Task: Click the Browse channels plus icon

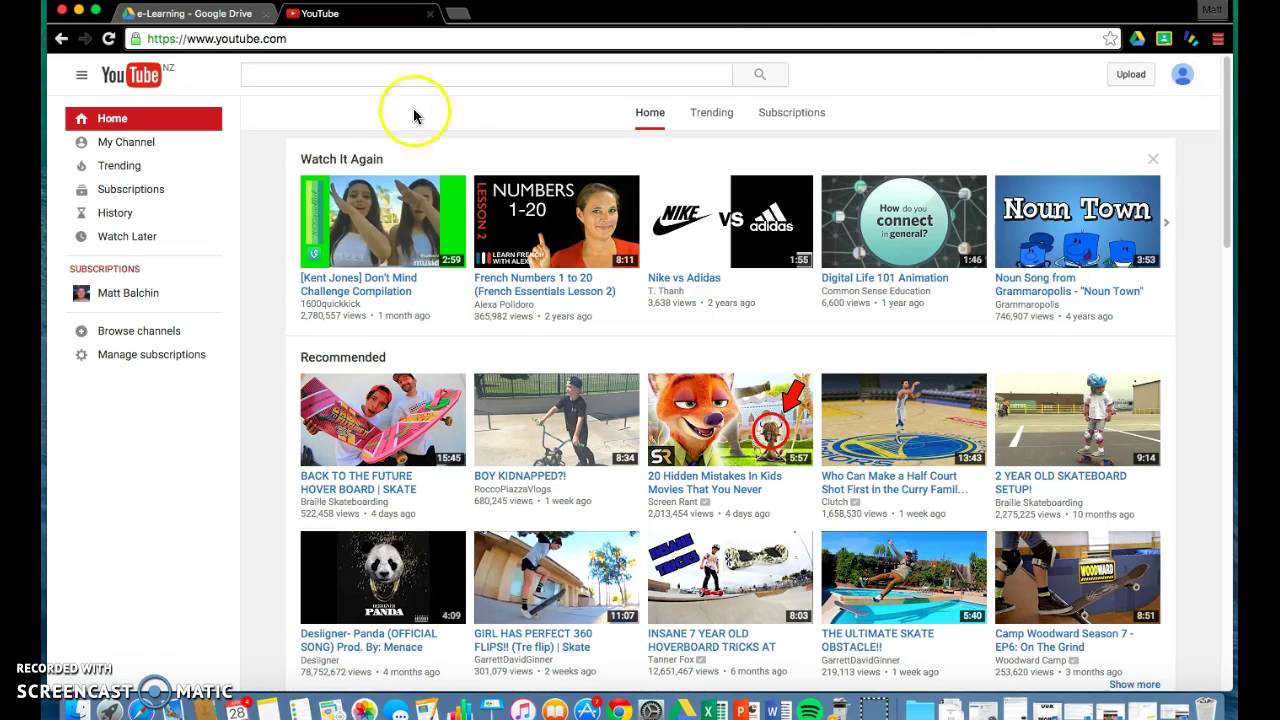Action: (81, 331)
